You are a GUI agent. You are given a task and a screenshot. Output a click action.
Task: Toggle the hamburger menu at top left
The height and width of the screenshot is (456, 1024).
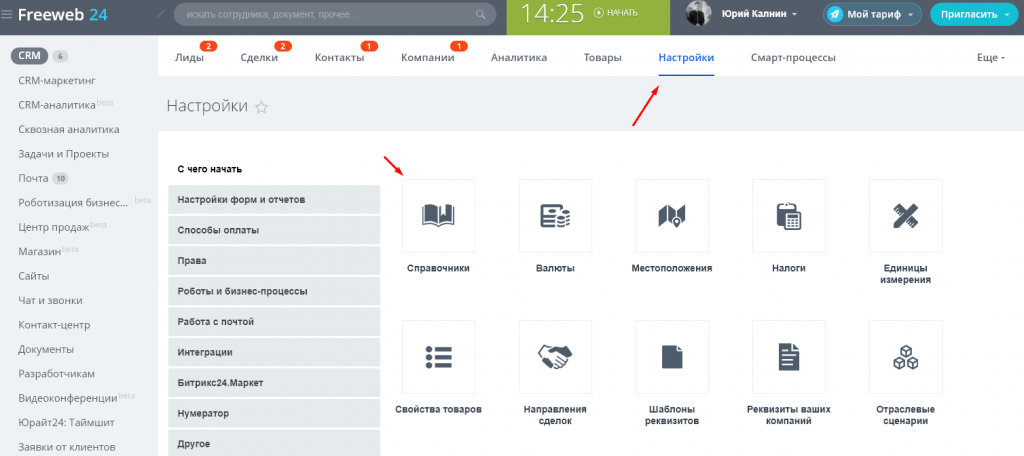[x=8, y=14]
